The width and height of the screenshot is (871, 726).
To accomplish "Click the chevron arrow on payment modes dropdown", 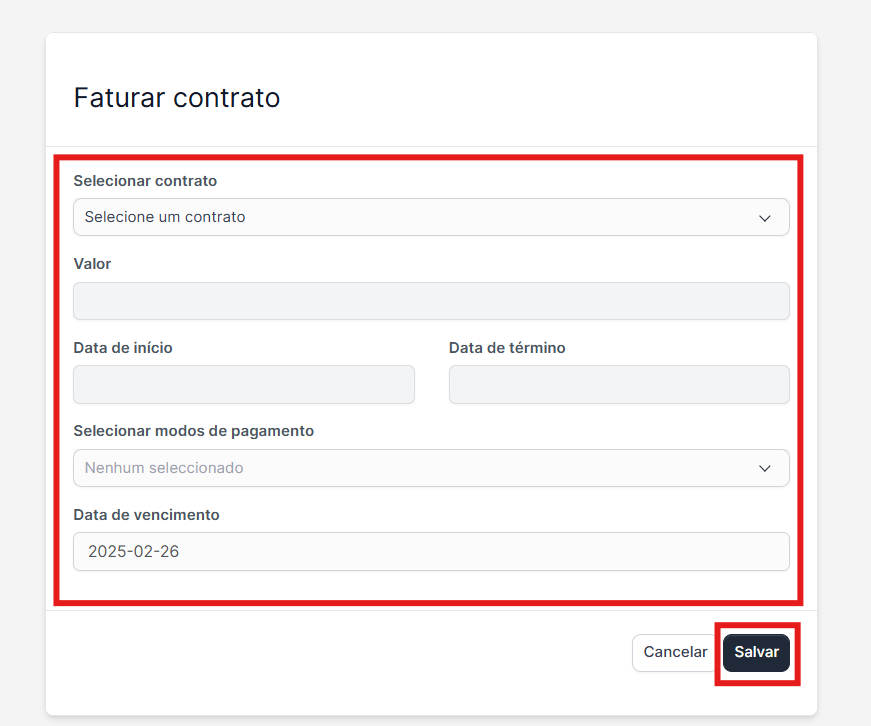I will 765,468.
